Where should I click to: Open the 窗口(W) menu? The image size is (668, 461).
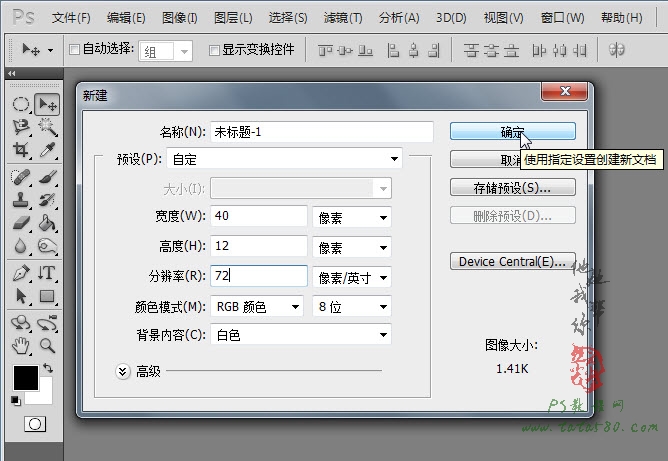coord(562,18)
